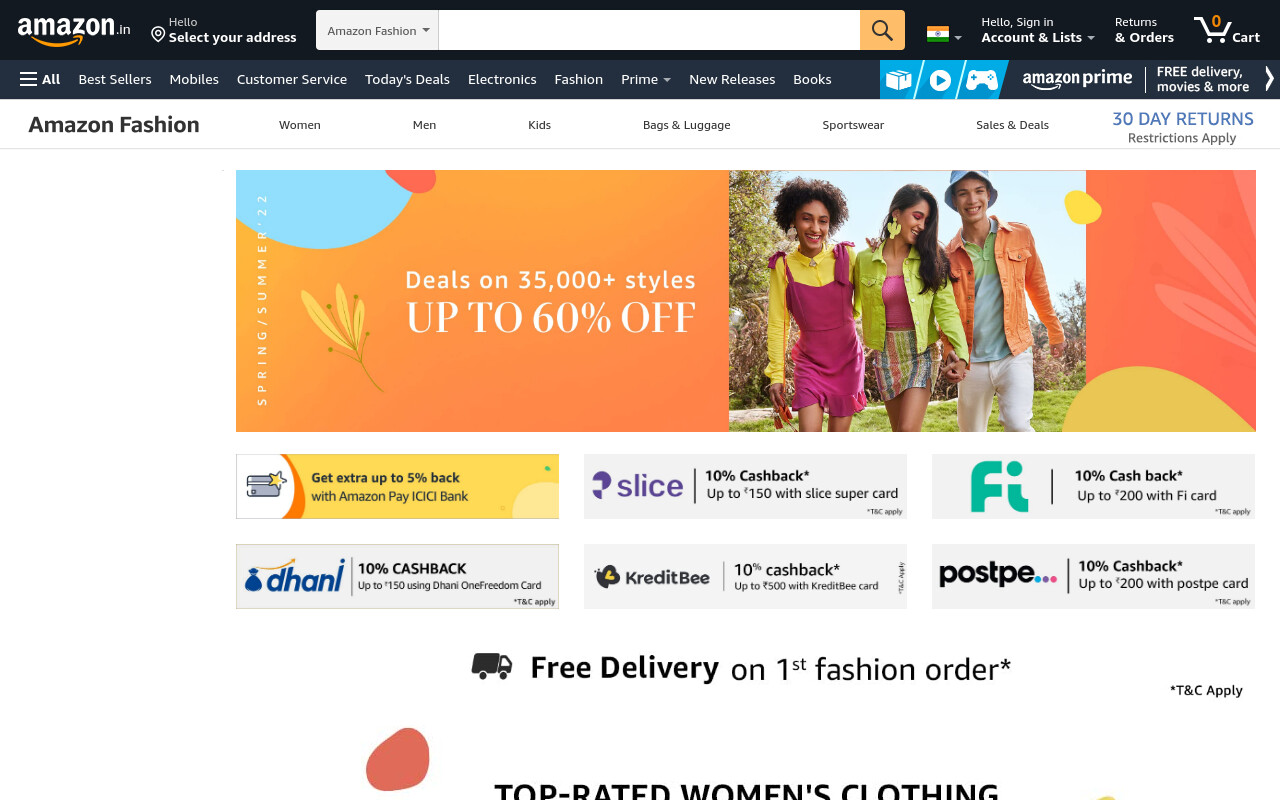Open the slice 10% Cashback offer banner

click(745, 486)
